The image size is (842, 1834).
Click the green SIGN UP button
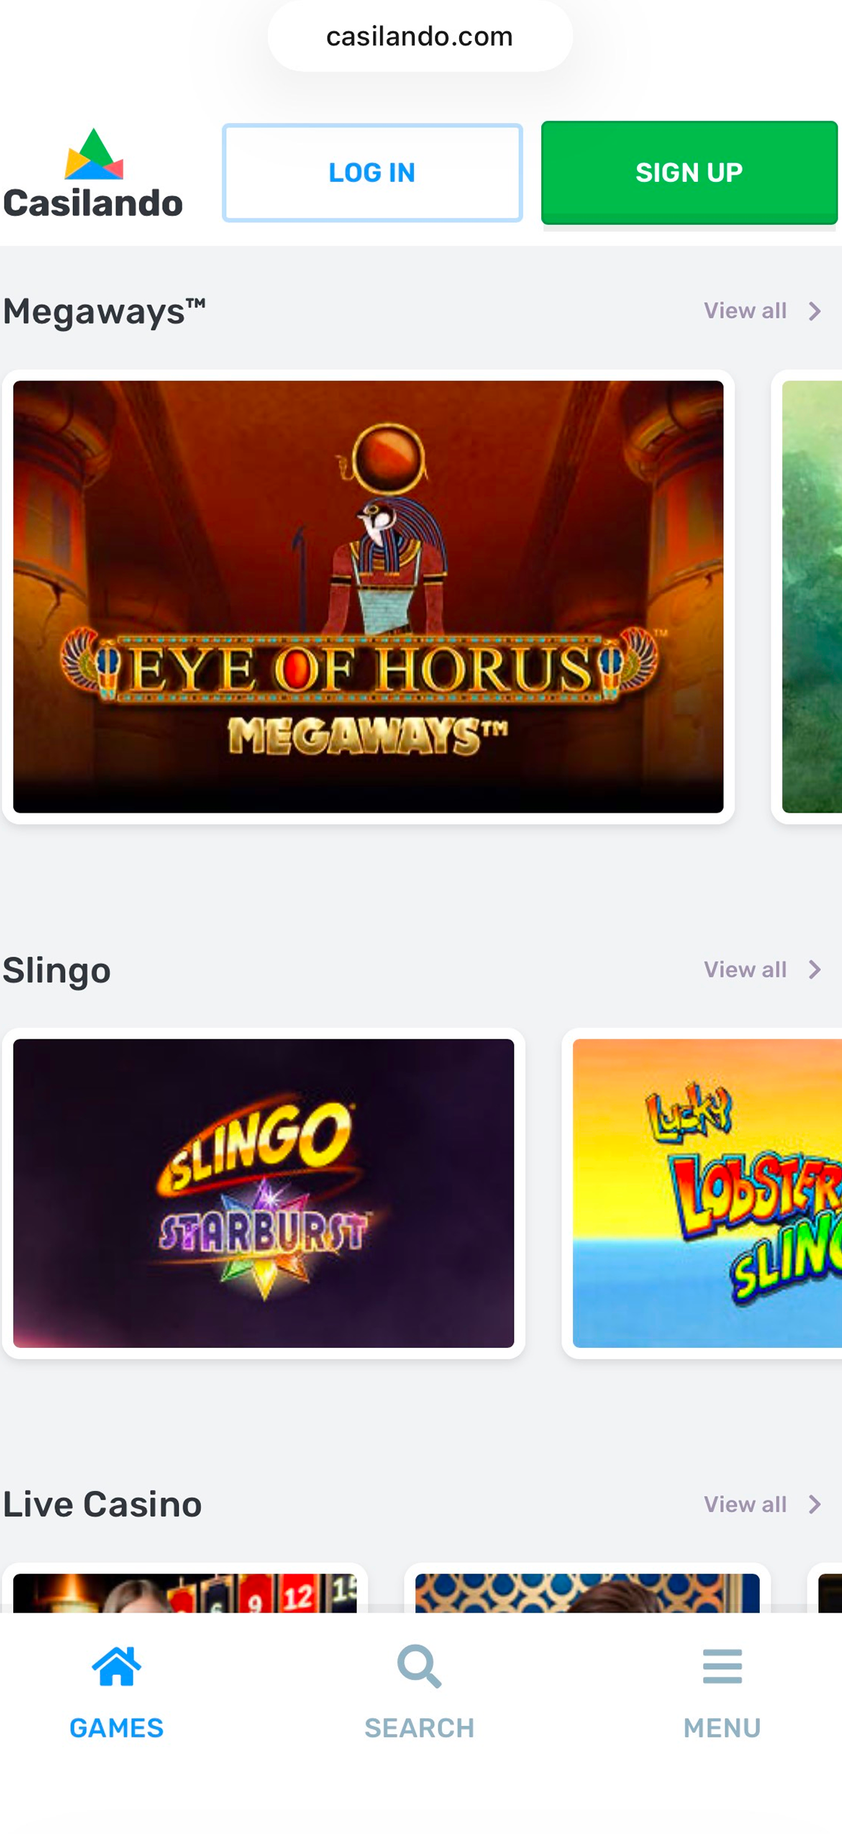[689, 172]
